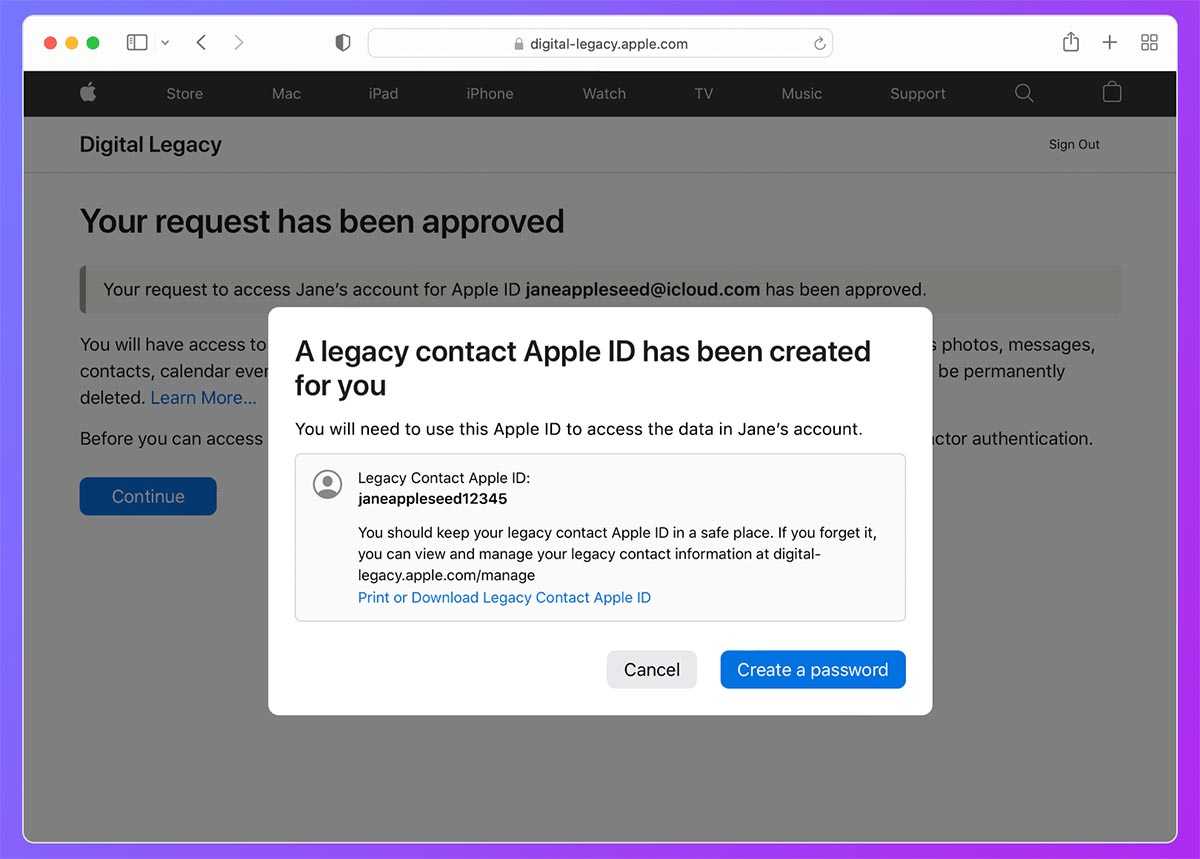
Task: Click the Sign Out link
Action: click(1073, 144)
